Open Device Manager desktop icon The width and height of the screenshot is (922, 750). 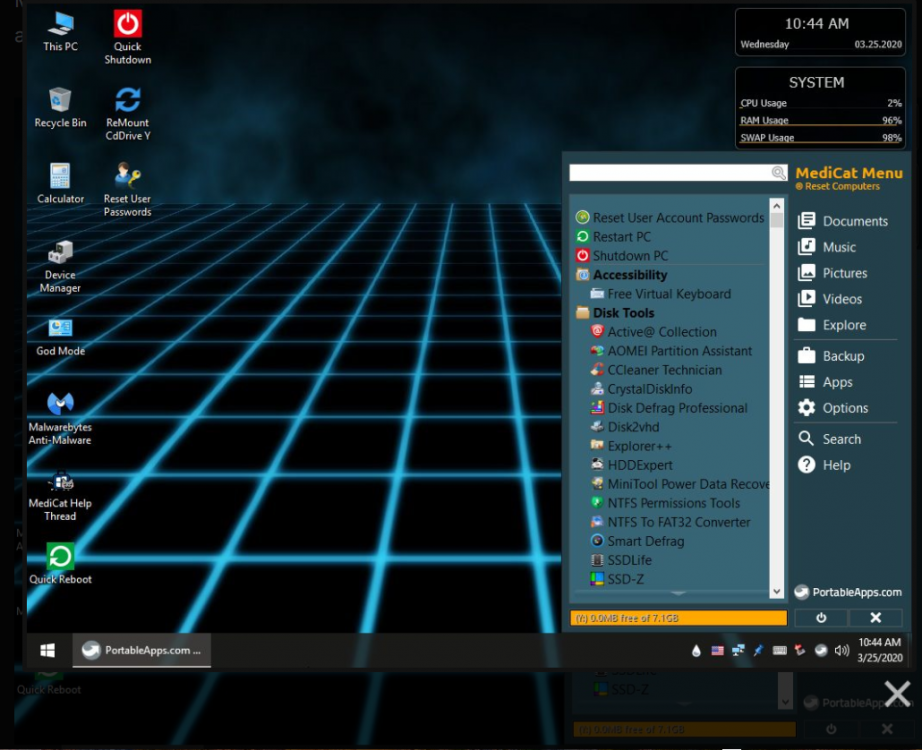[60, 253]
